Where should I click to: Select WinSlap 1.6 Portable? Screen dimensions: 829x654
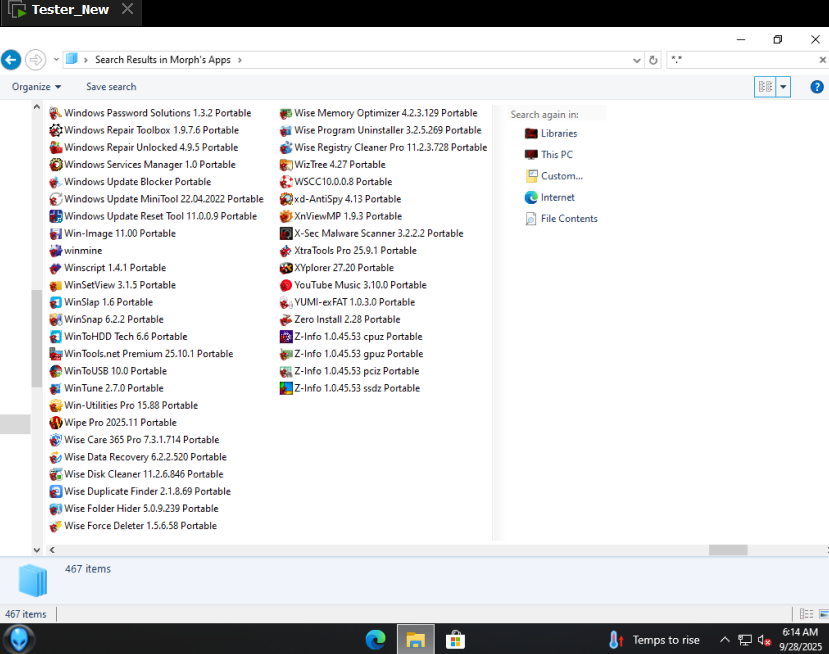pyautogui.click(x=102, y=302)
